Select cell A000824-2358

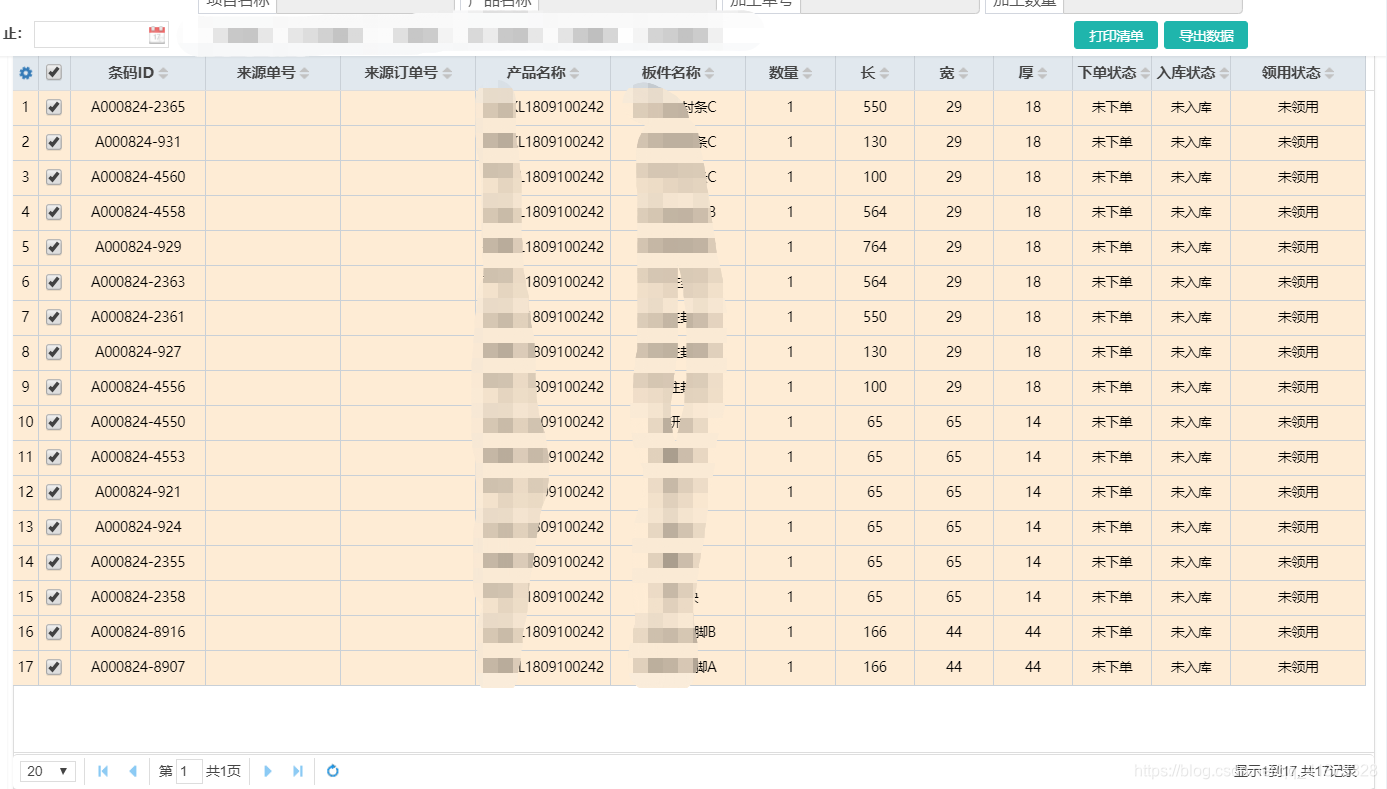coord(138,597)
